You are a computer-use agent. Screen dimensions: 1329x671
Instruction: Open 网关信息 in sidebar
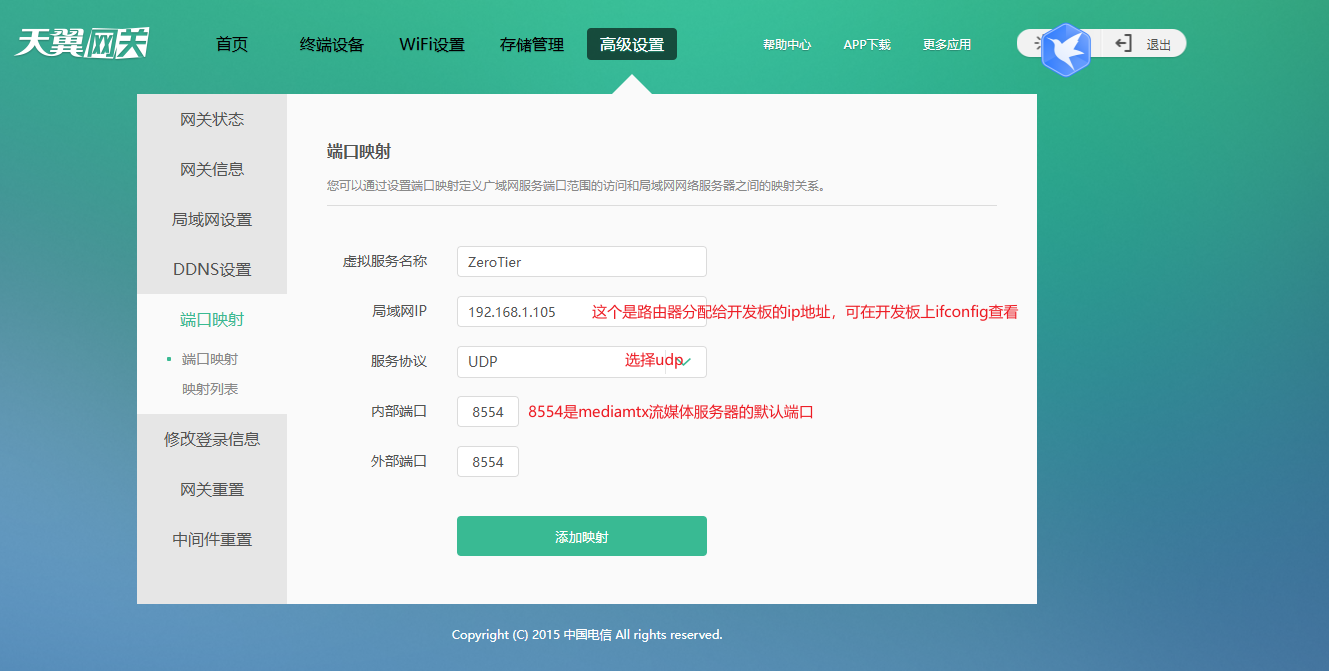point(212,169)
